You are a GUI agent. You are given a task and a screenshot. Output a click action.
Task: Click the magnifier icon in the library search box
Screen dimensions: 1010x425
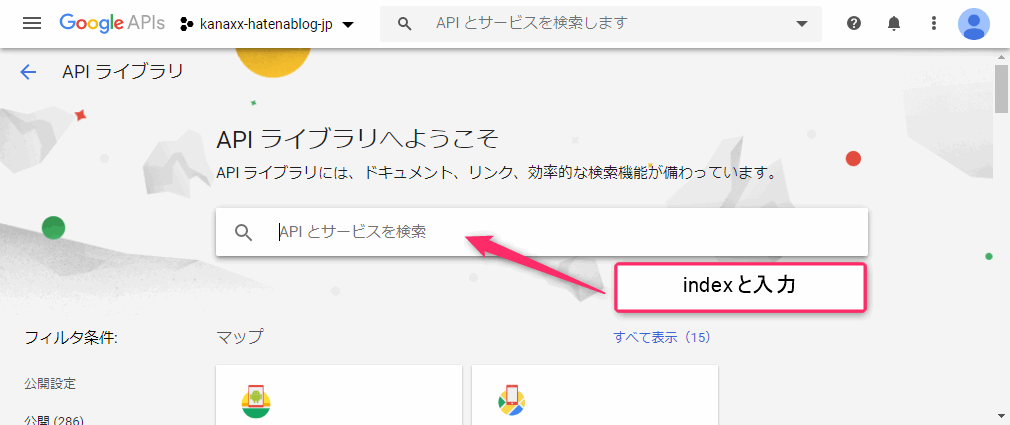tap(243, 232)
